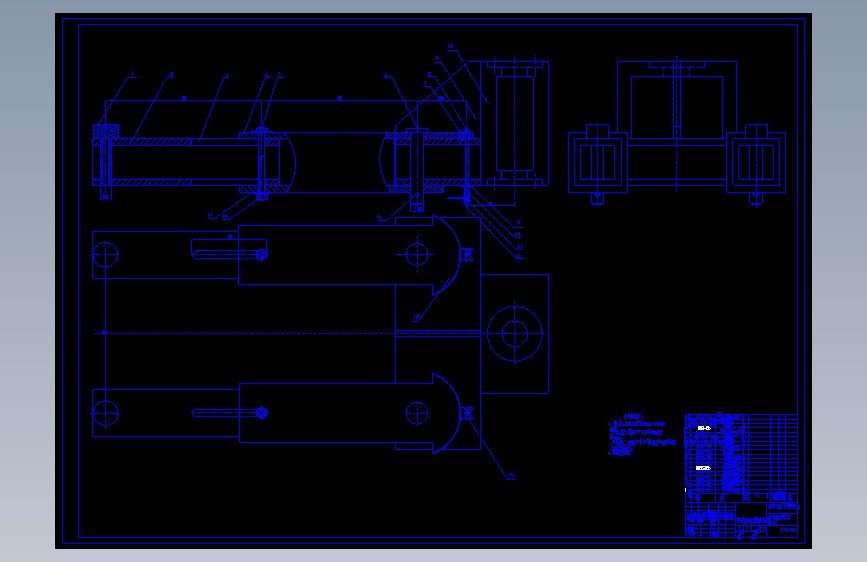This screenshot has width=867, height=562.
Task: Select the end hole circle of upper arm
Action: coord(105,255)
